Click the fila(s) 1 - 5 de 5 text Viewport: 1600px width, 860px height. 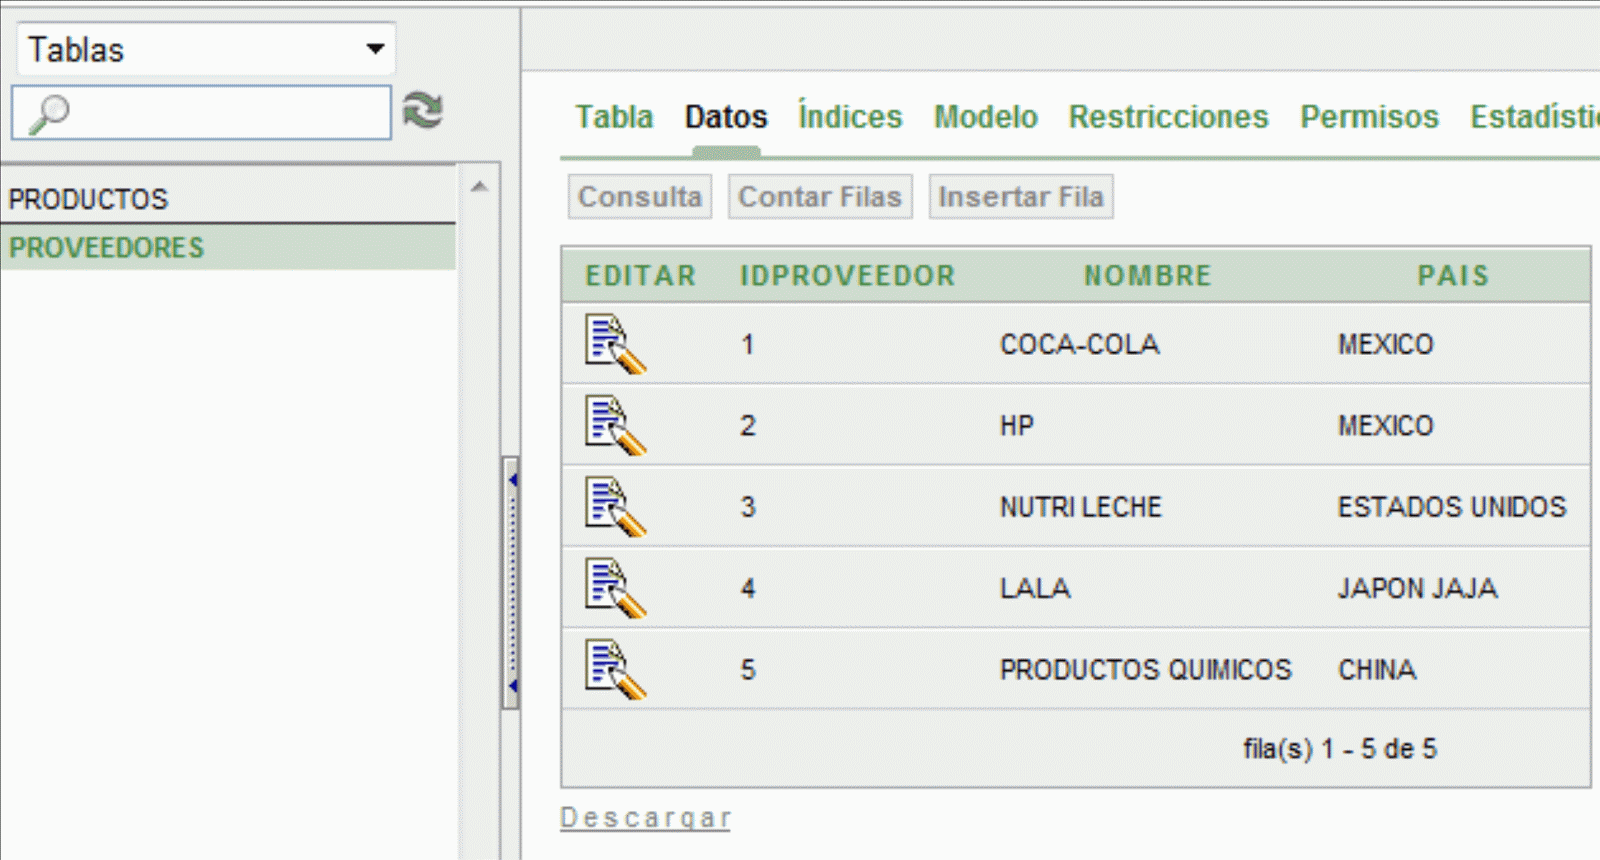click(1340, 748)
